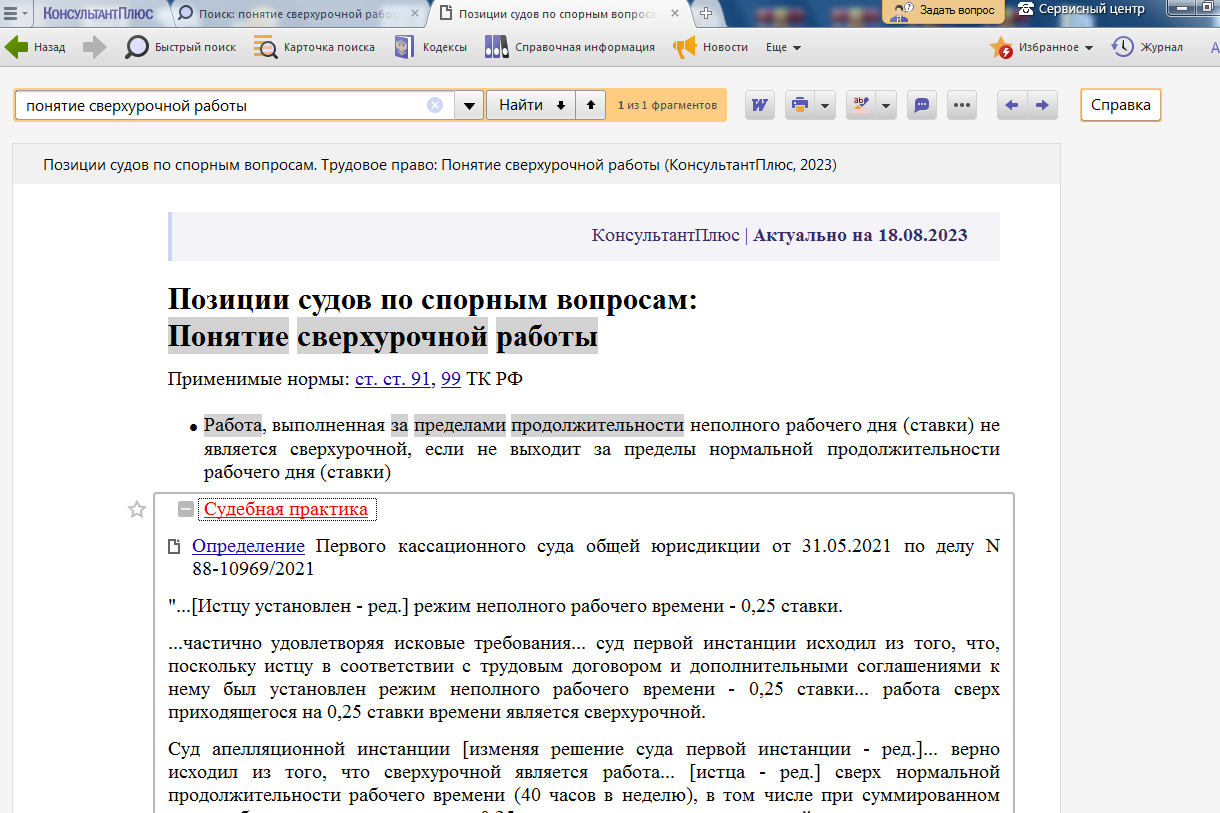Expand the Избранное dropdown menu

click(1088, 48)
